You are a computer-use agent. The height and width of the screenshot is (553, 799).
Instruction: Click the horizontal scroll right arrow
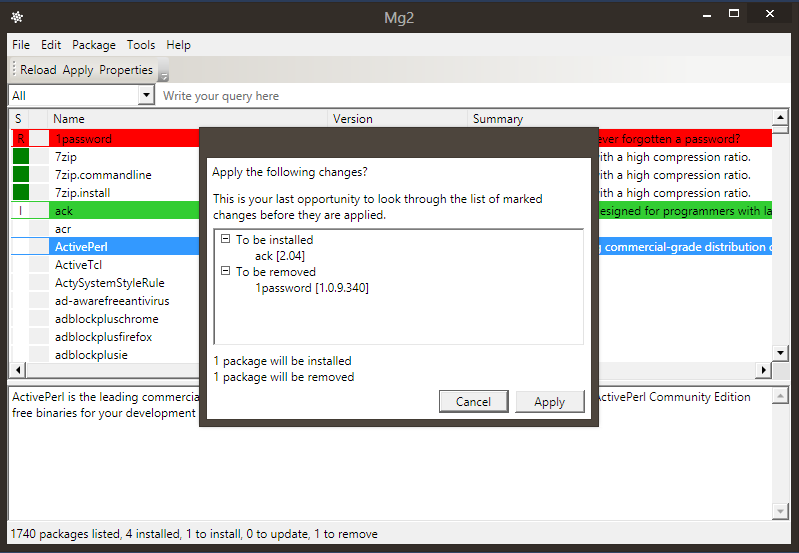(763, 370)
